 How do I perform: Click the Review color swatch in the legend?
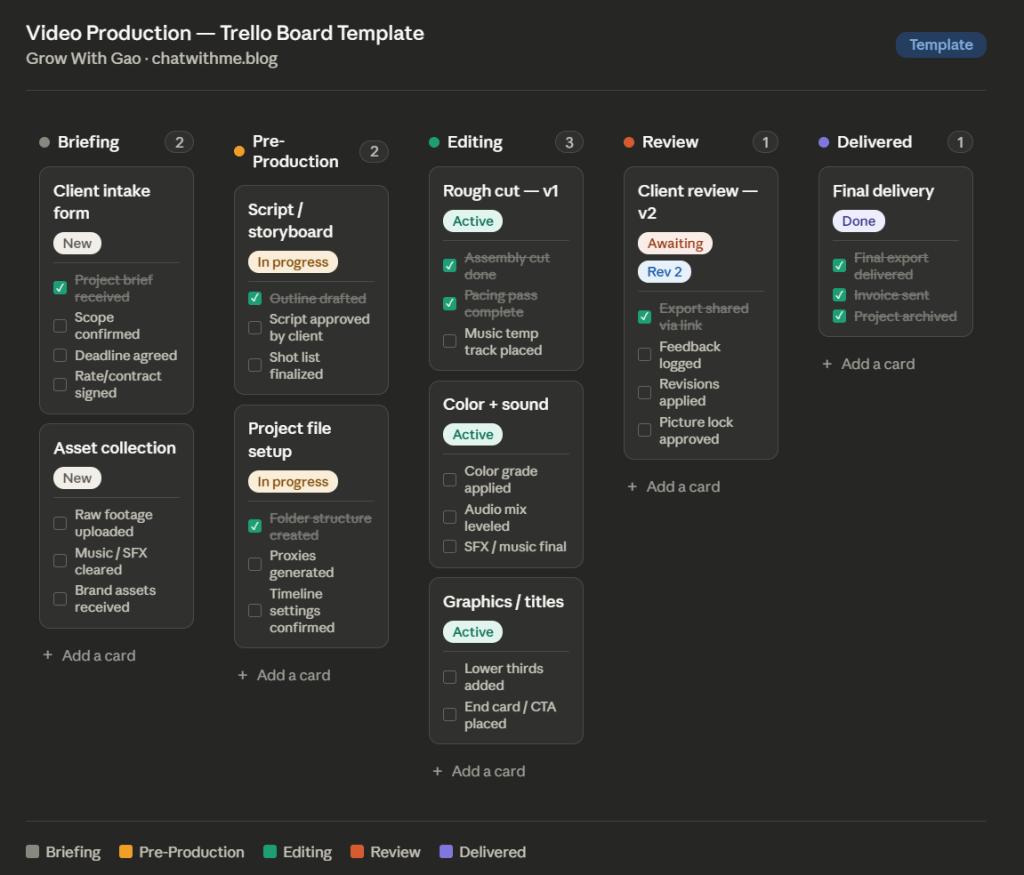pos(357,852)
